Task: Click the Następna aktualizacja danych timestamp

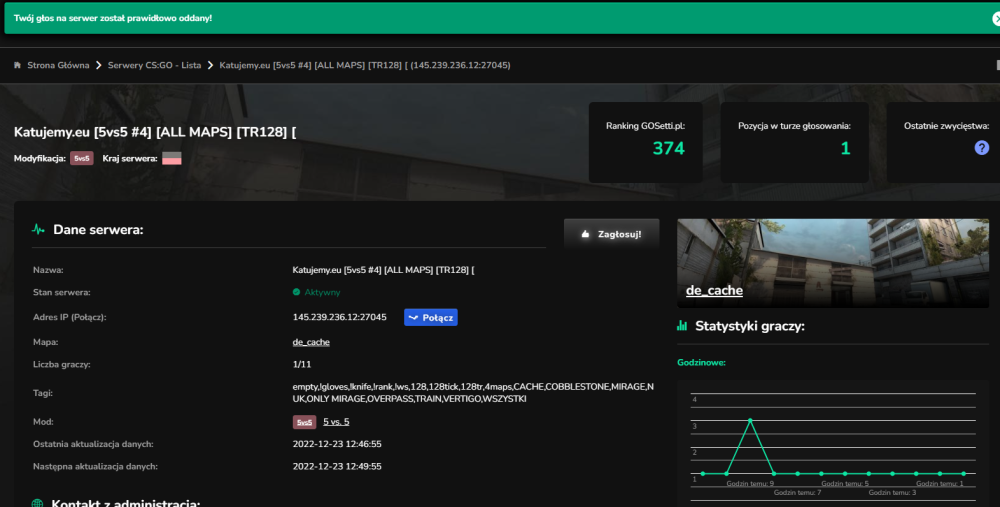Action: point(337,466)
